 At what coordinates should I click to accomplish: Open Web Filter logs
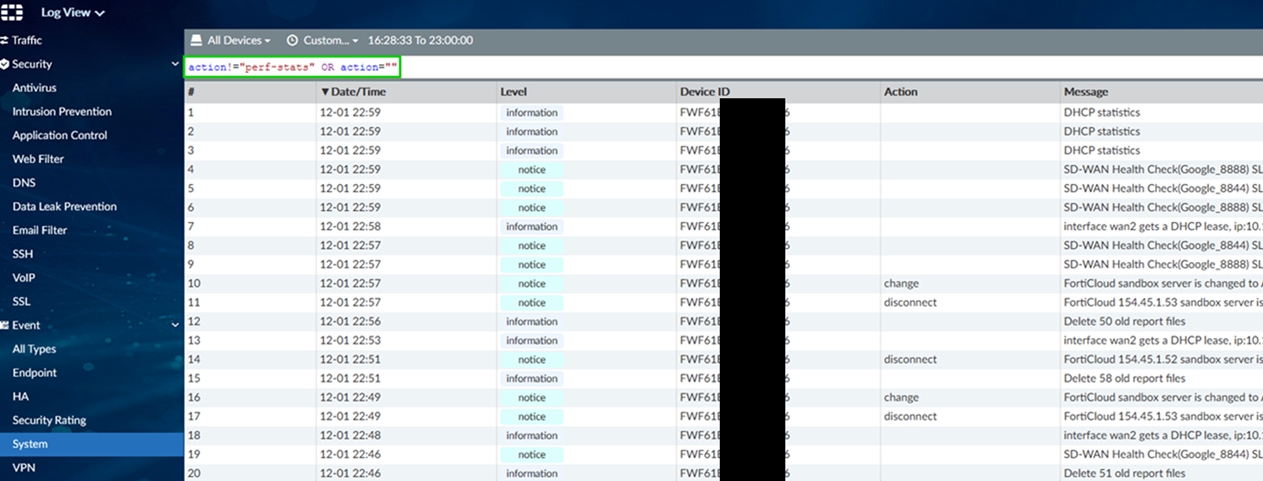(x=37, y=159)
